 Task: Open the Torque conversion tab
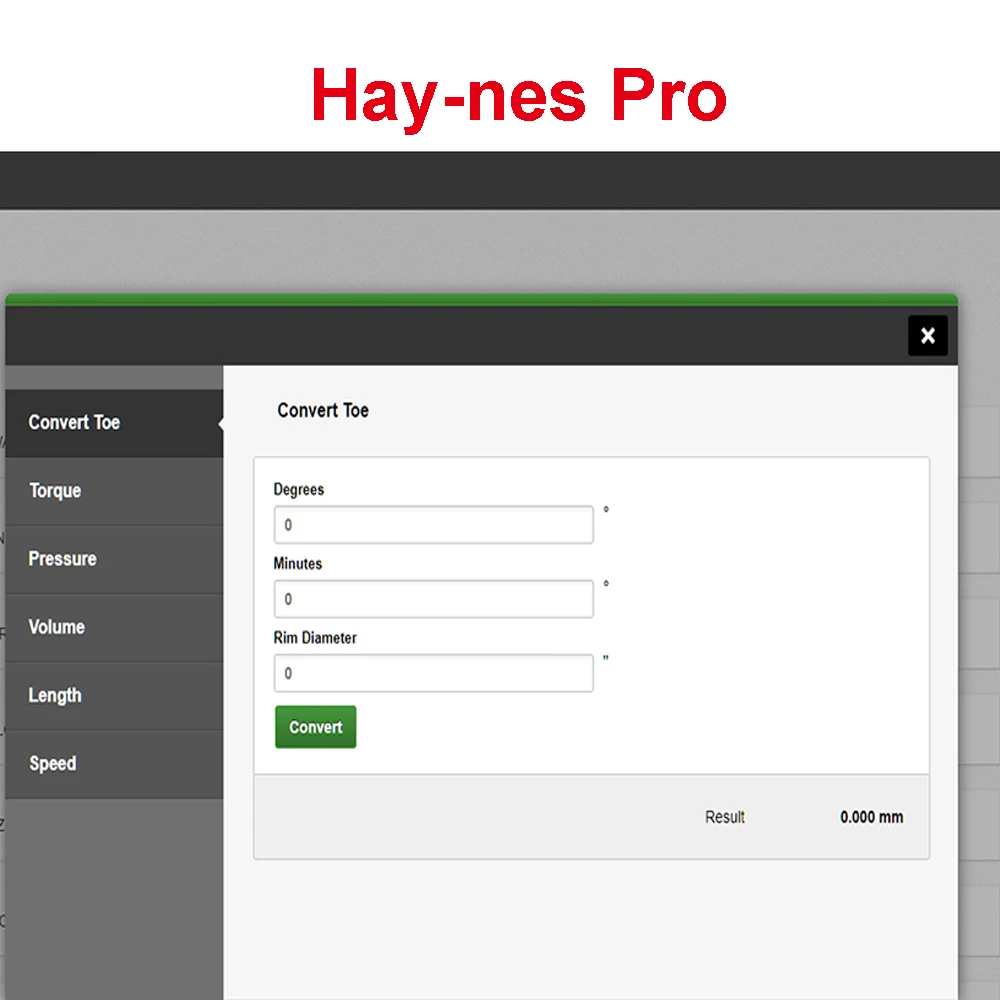(114, 491)
